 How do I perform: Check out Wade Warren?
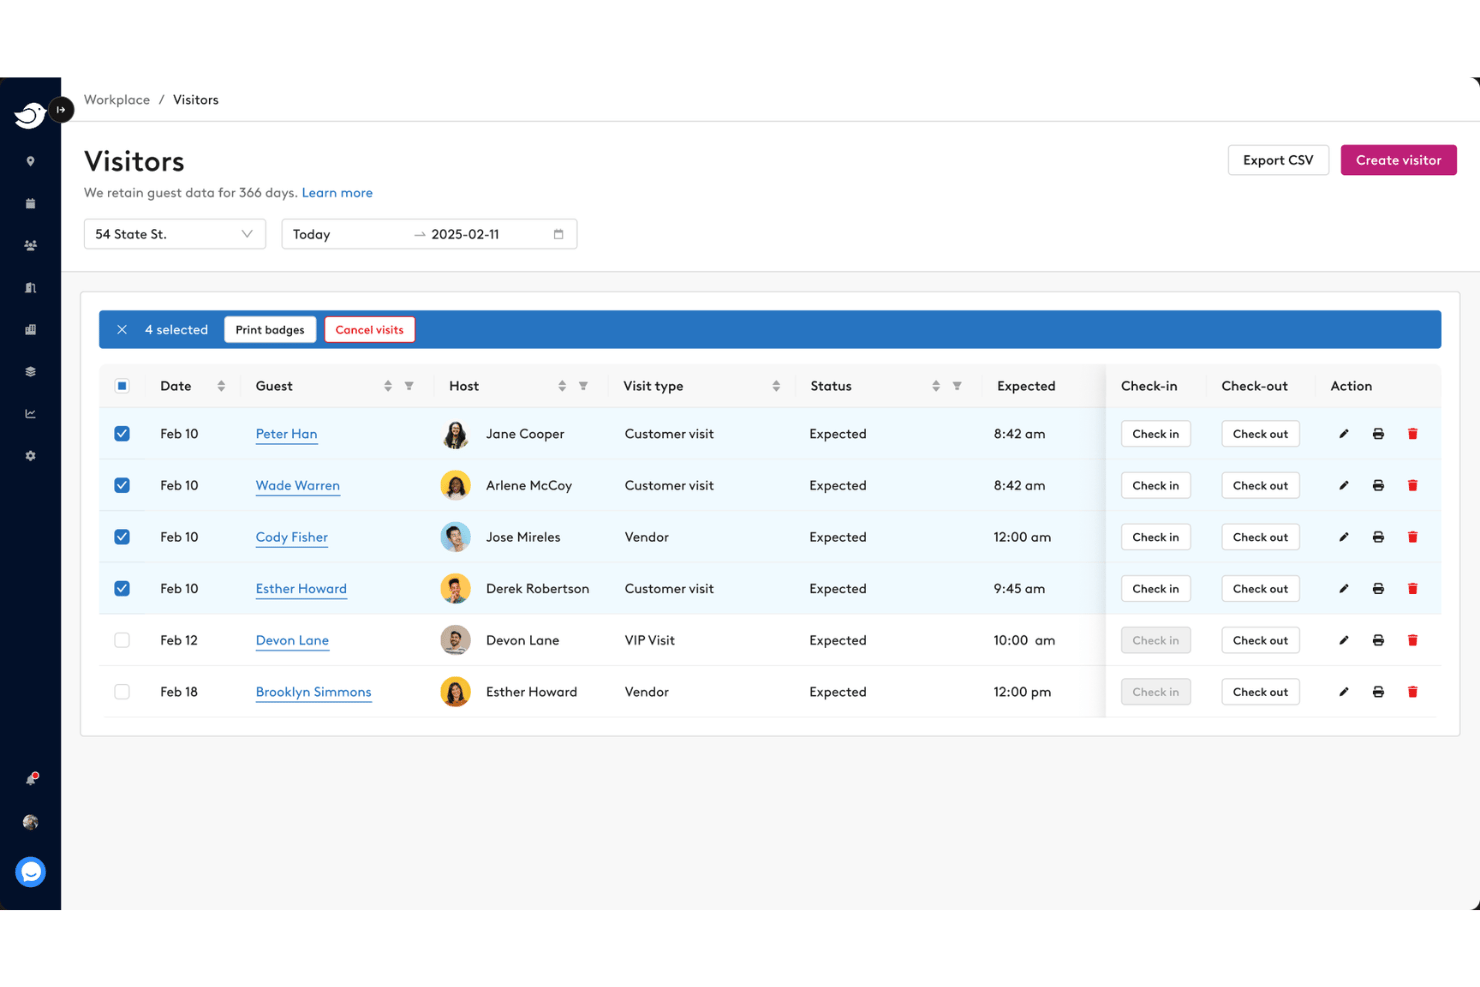[x=1260, y=485]
